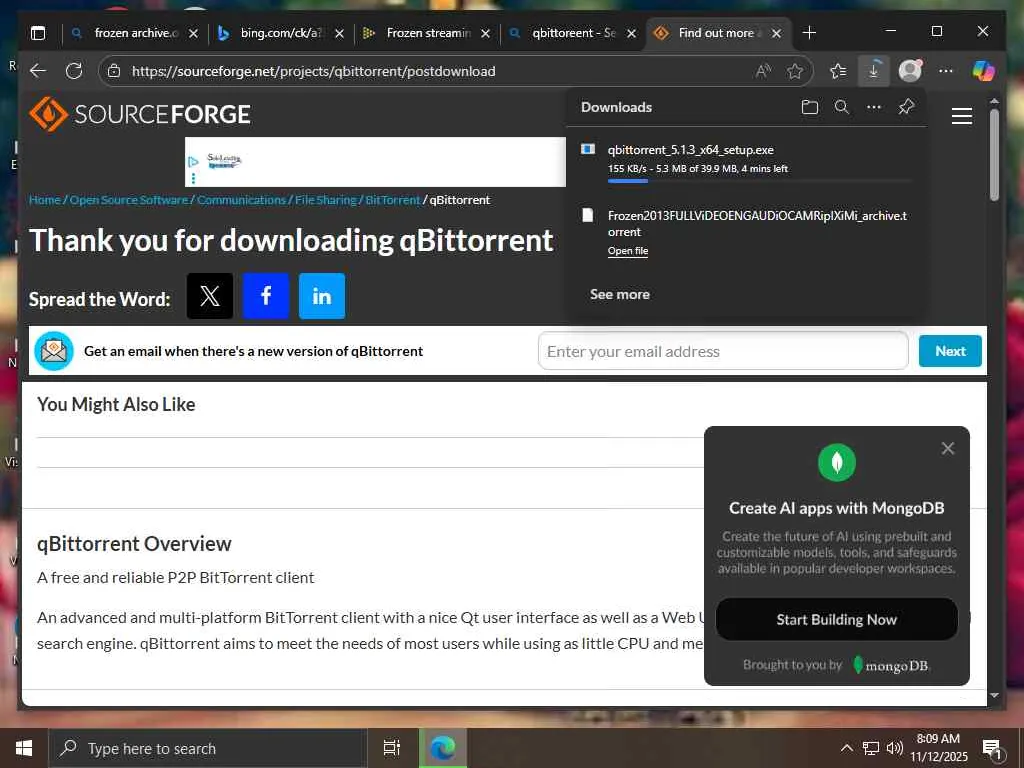This screenshot has width=1024, height=768.
Task: Click the qbittorrent setup download progress bar
Action: pos(760,181)
